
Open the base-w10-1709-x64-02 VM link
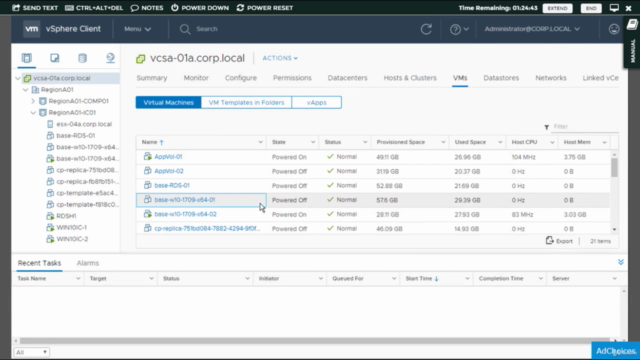coord(185,214)
